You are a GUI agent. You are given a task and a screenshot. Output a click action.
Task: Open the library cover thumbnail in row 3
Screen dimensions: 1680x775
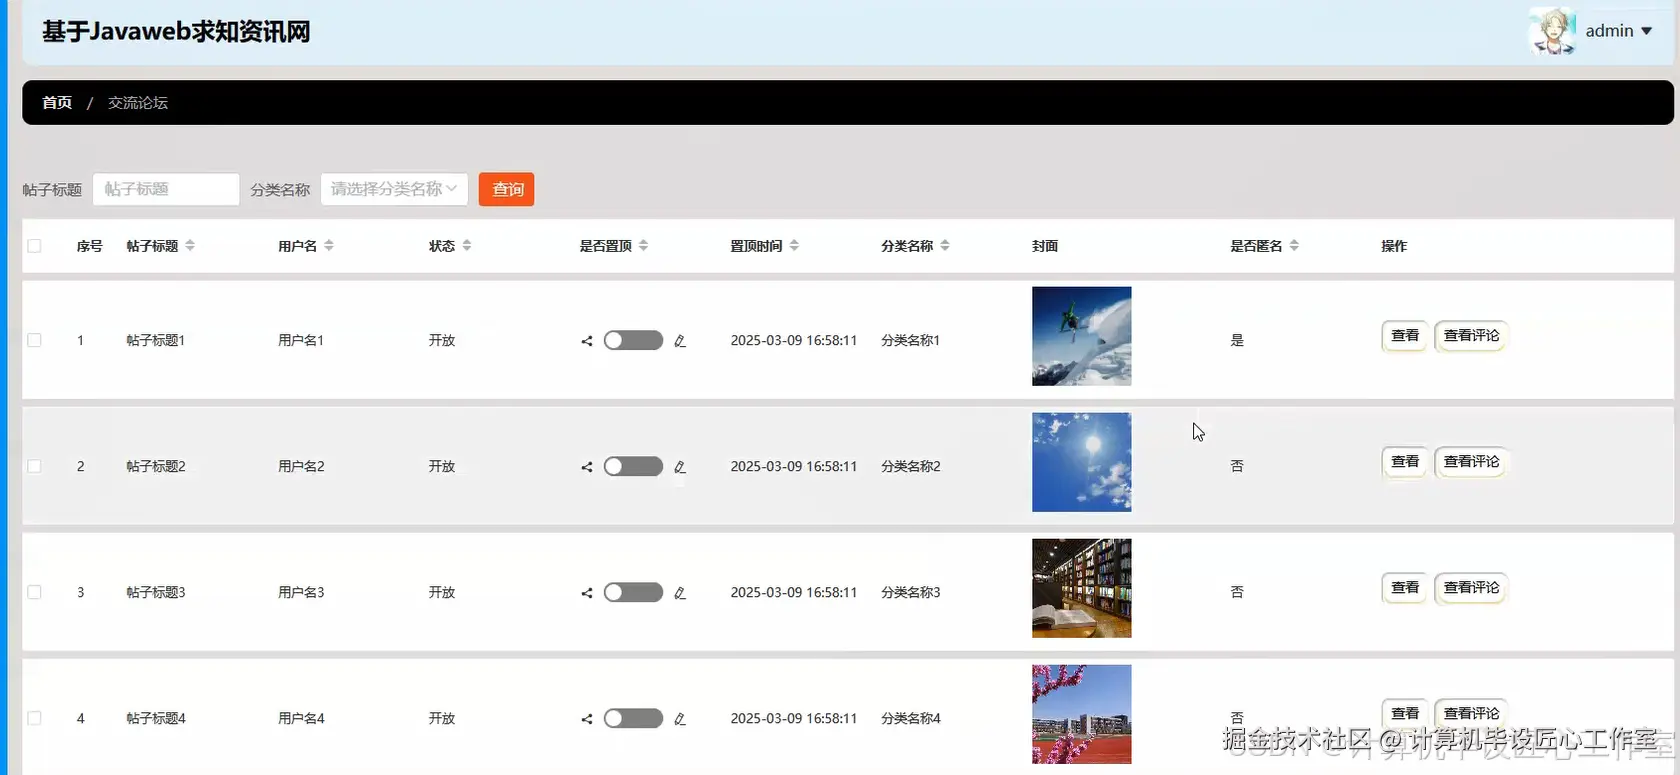coord(1082,588)
